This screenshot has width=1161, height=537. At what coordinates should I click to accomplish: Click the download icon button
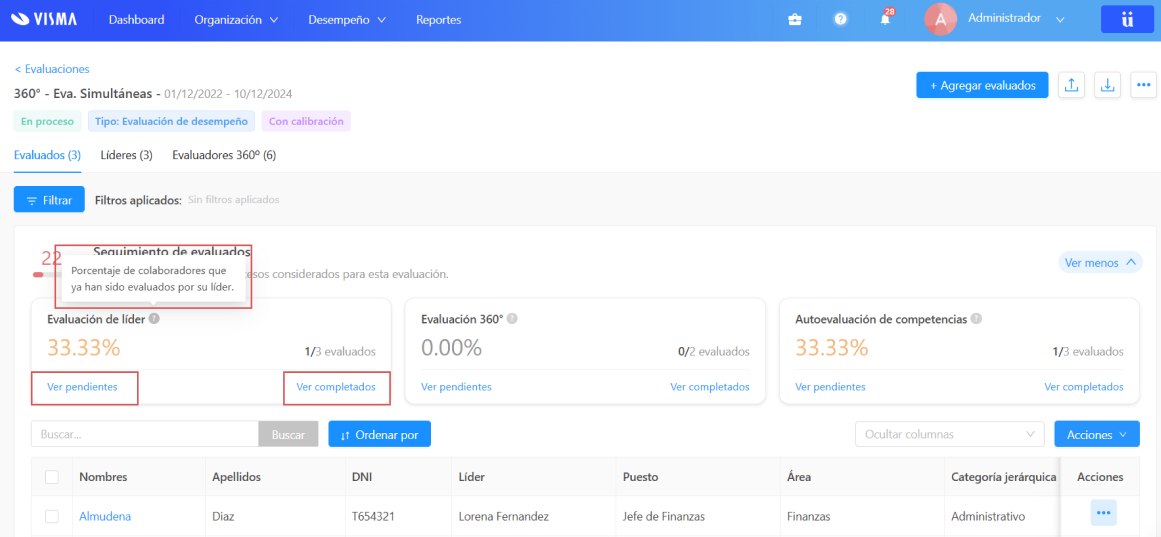pos(1107,85)
